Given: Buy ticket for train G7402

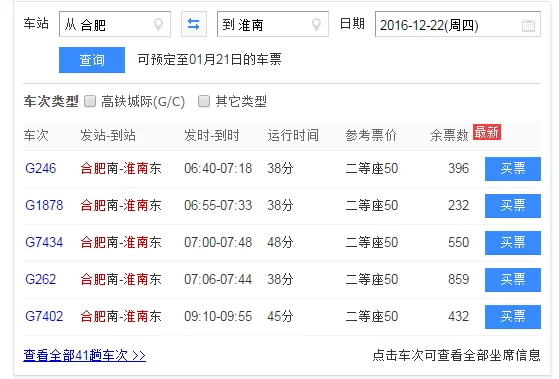Looking at the screenshot, I should 513,317.
